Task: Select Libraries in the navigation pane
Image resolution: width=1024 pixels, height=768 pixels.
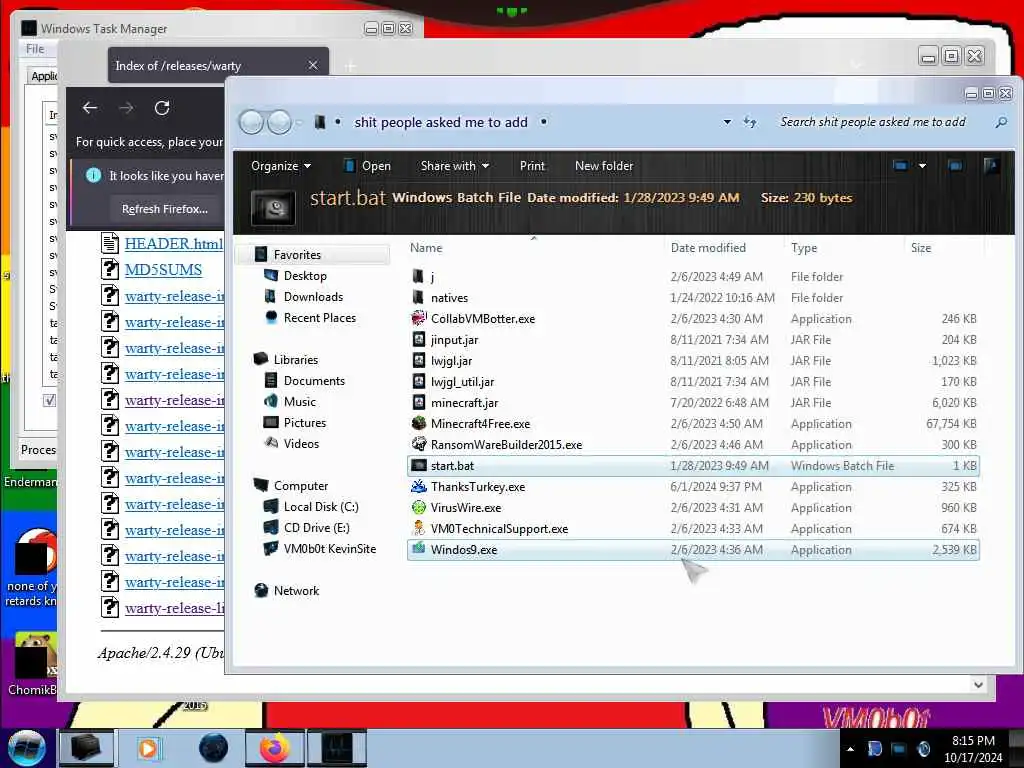Action: click(x=295, y=360)
